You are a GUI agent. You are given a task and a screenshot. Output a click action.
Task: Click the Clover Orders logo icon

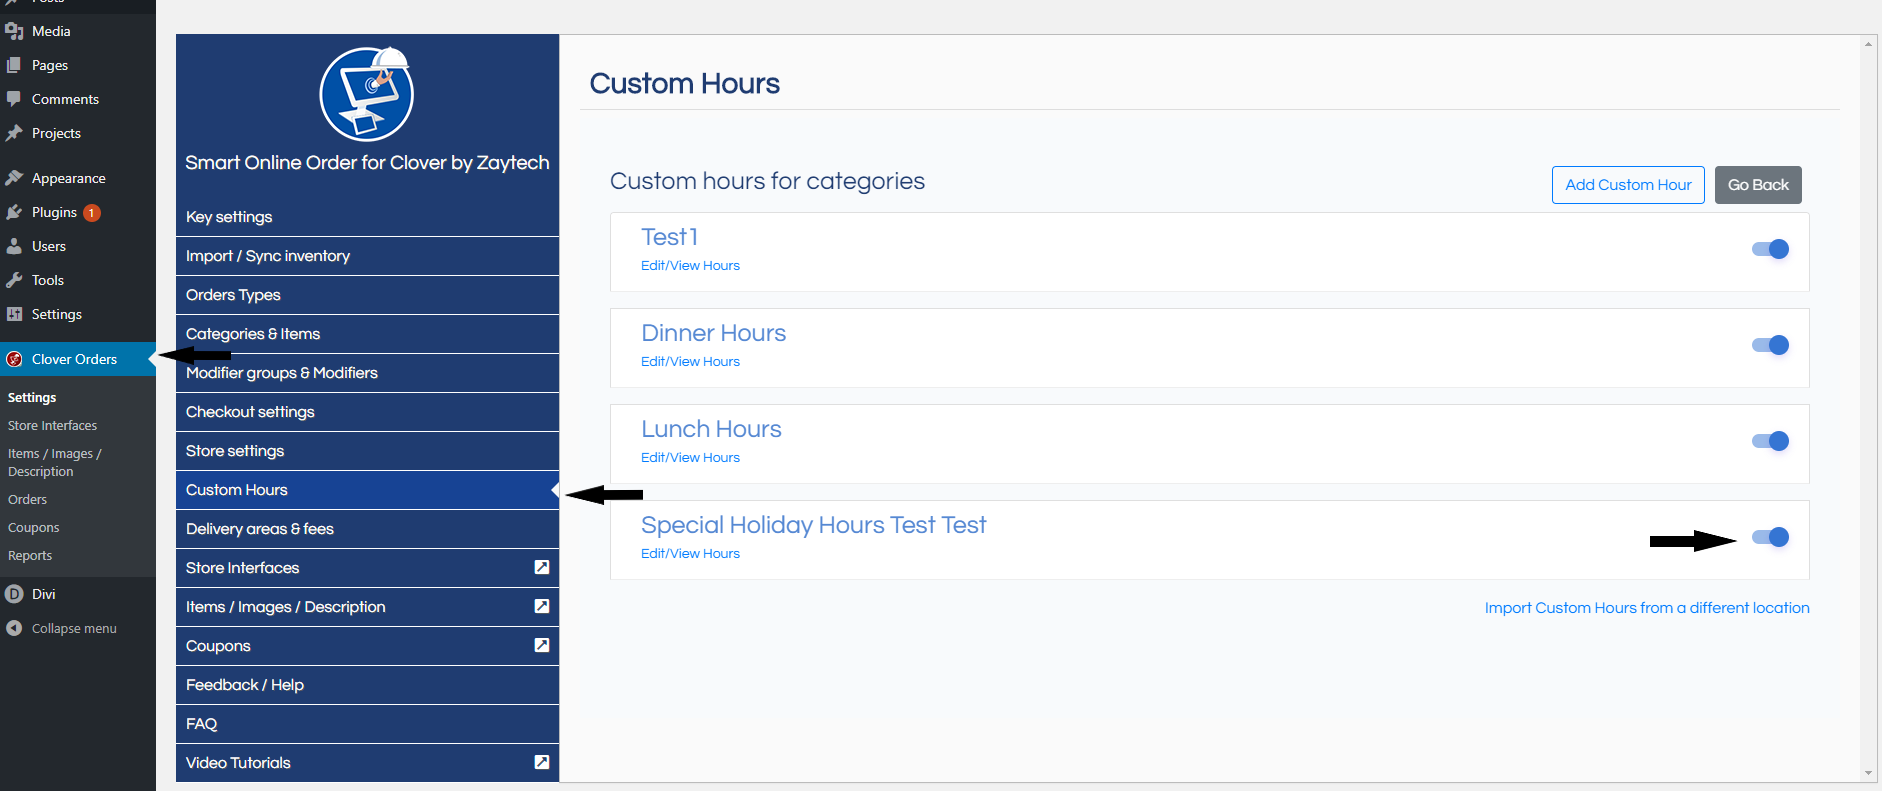coord(14,359)
